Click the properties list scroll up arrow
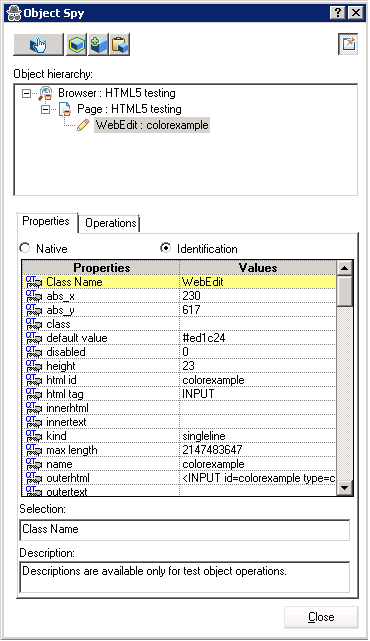 pyautogui.click(x=345, y=268)
